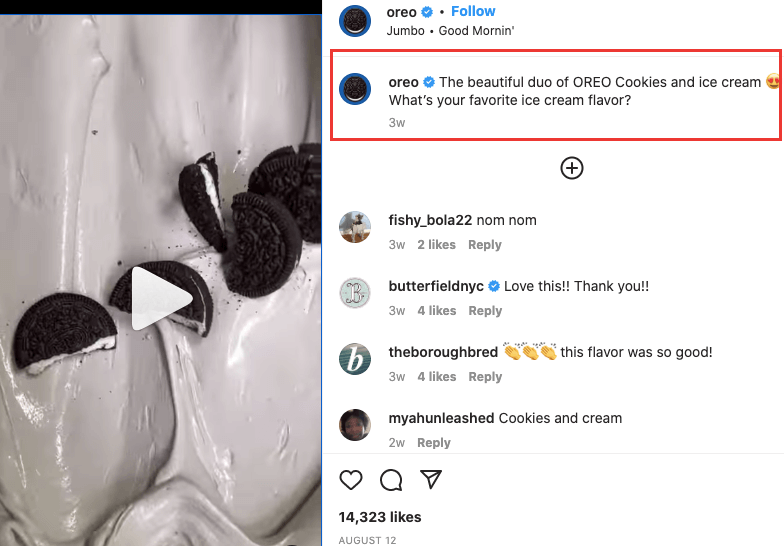Open the comment bubble icon
784x546 pixels.
click(x=391, y=480)
